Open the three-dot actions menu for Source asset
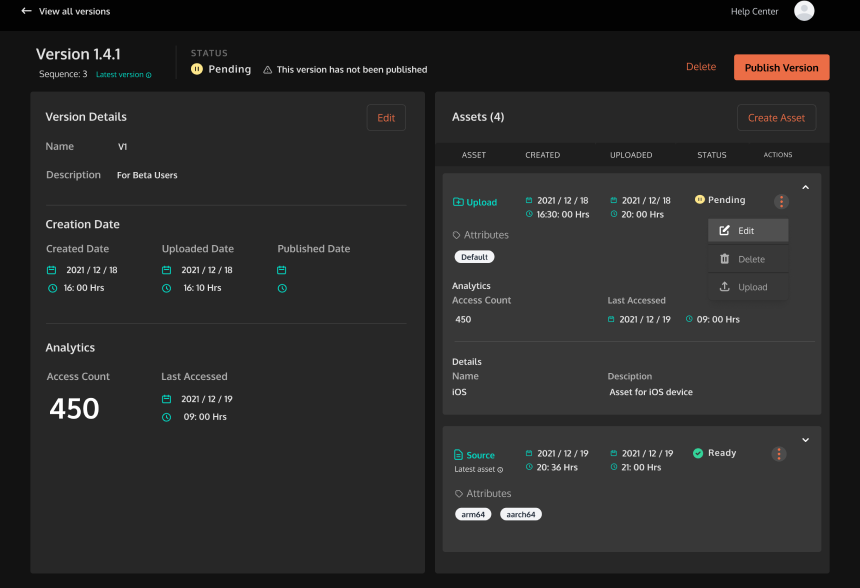The image size is (860, 588). coord(778,454)
